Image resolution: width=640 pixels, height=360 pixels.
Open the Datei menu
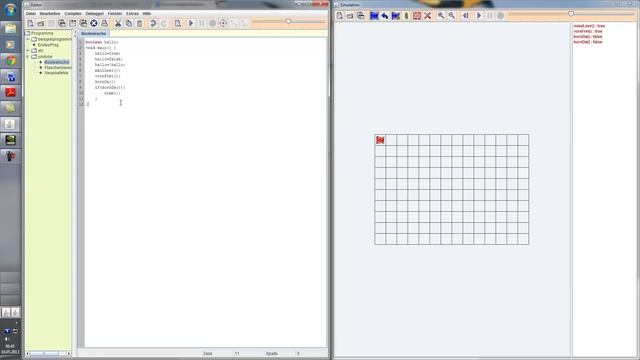(31, 13)
